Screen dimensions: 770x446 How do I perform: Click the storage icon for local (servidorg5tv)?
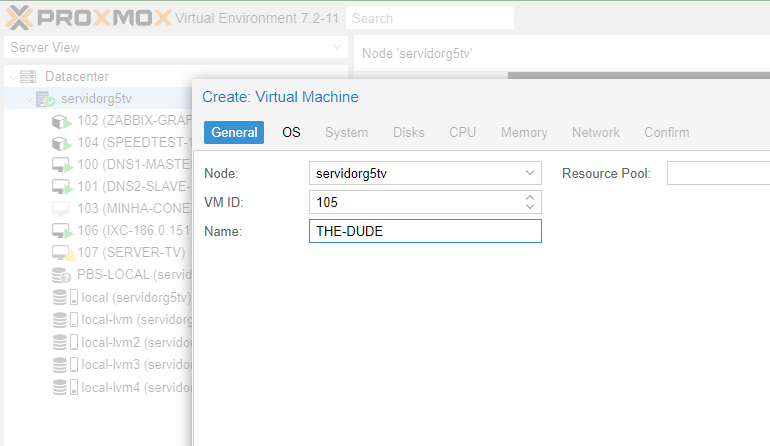[65, 297]
